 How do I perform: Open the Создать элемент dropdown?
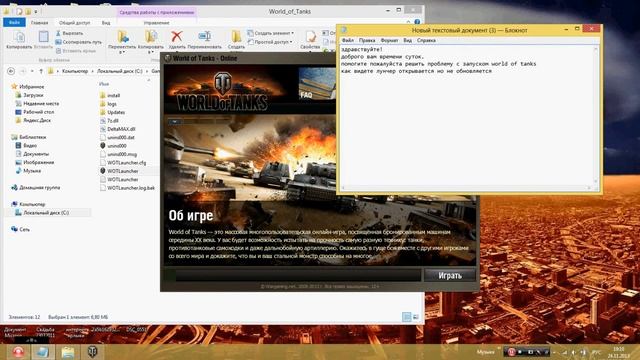[271, 33]
